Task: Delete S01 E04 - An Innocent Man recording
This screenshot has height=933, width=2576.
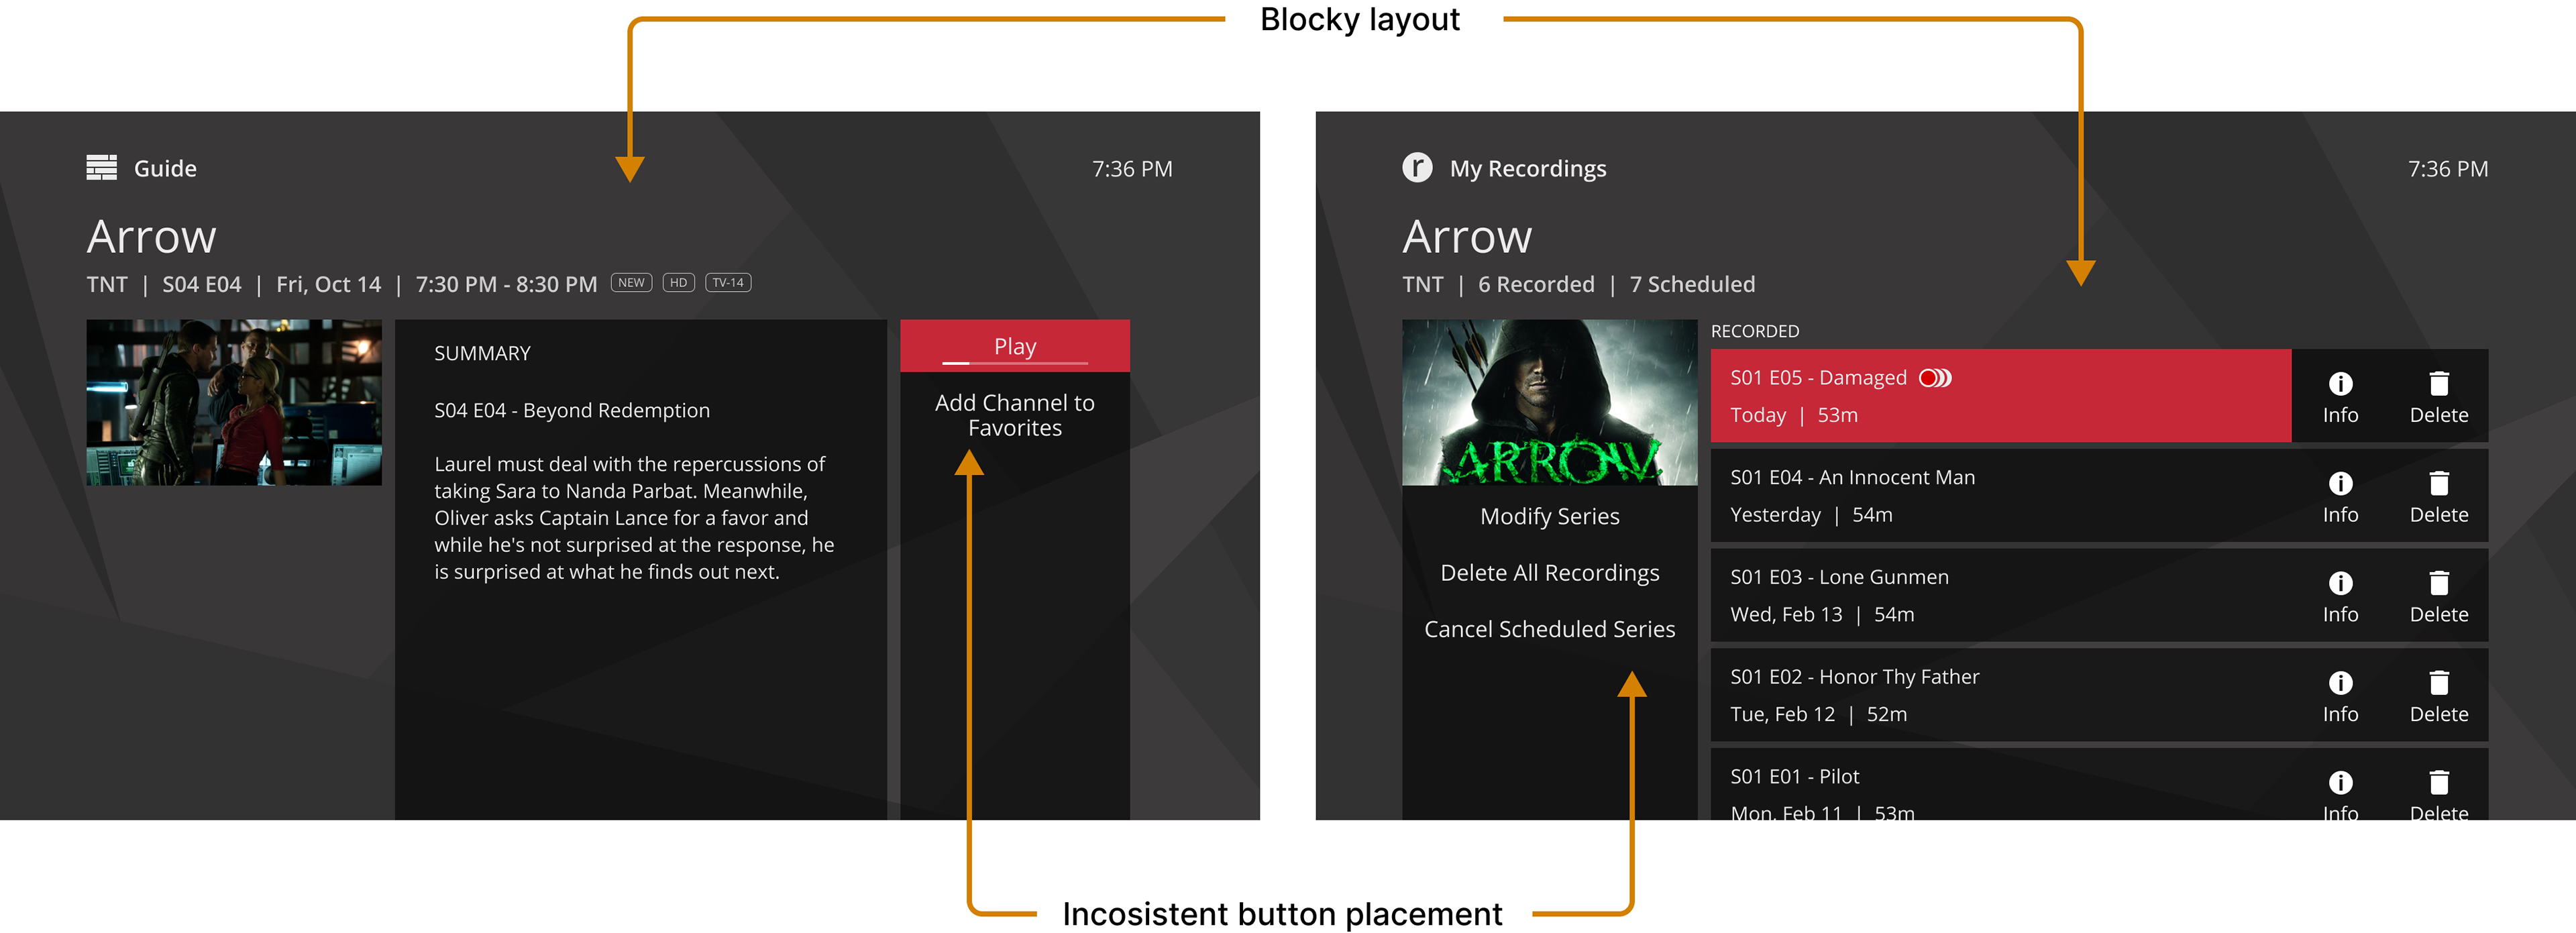Action: pos(2438,496)
